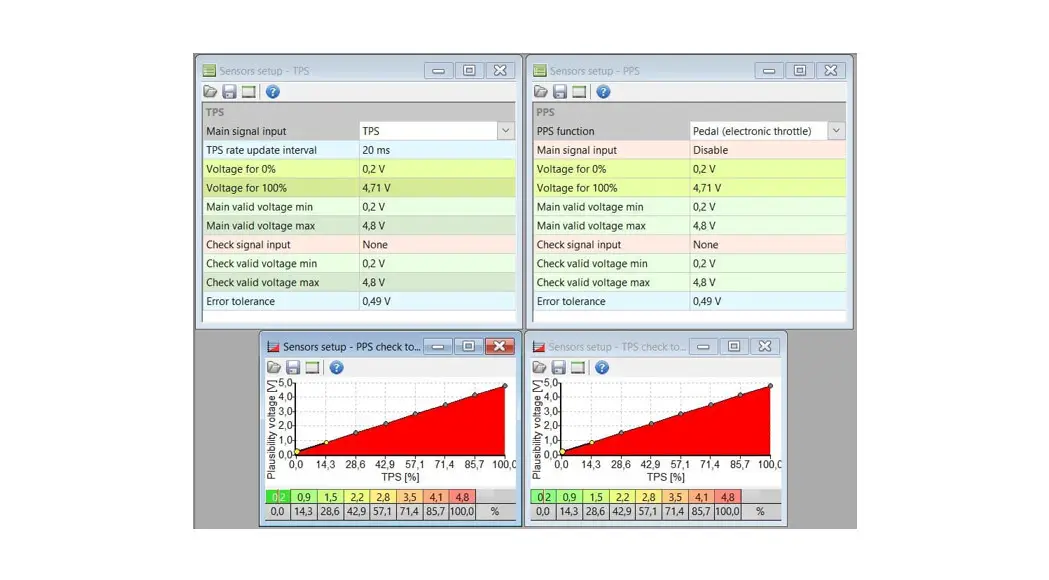Open file icon in TPS check window
The width and height of the screenshot is (1049, 580).
(539, 367)
